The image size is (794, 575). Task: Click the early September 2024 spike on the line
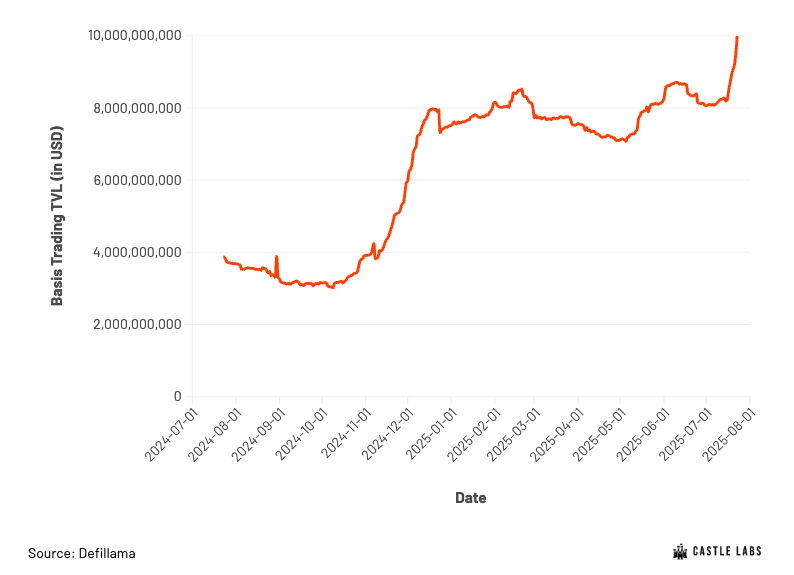tap(276, 257)
